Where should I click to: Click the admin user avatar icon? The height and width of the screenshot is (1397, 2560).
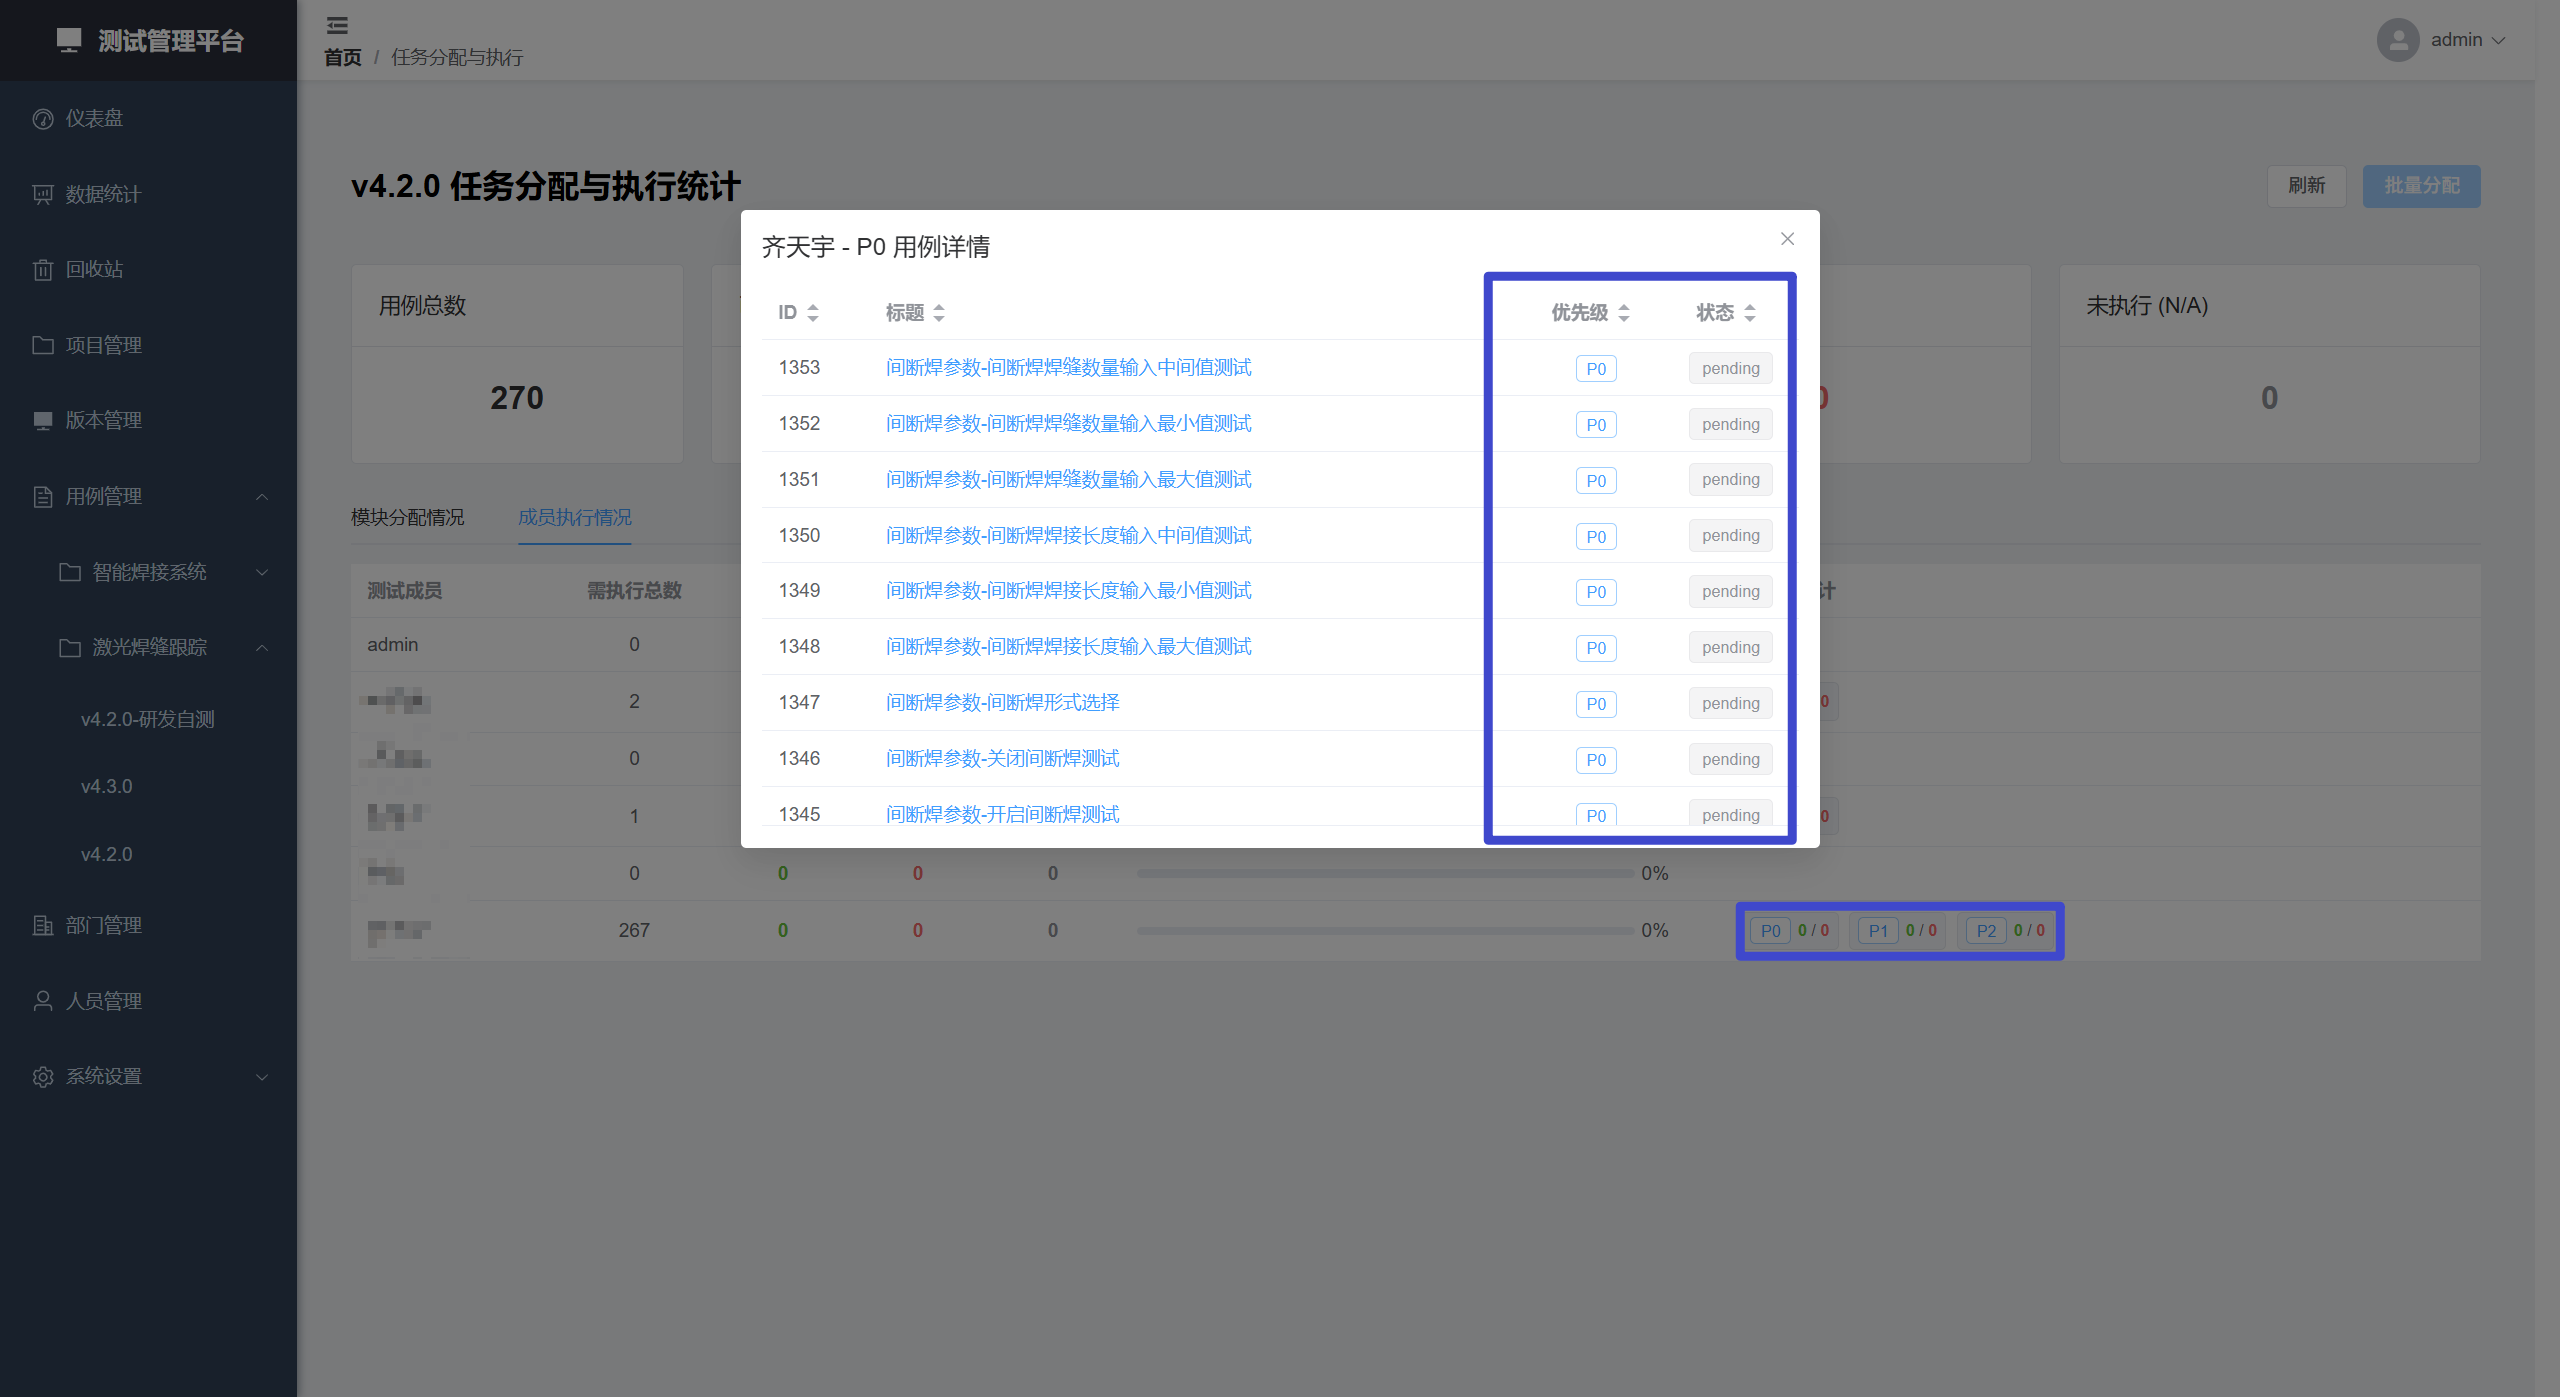[2397, 40]
